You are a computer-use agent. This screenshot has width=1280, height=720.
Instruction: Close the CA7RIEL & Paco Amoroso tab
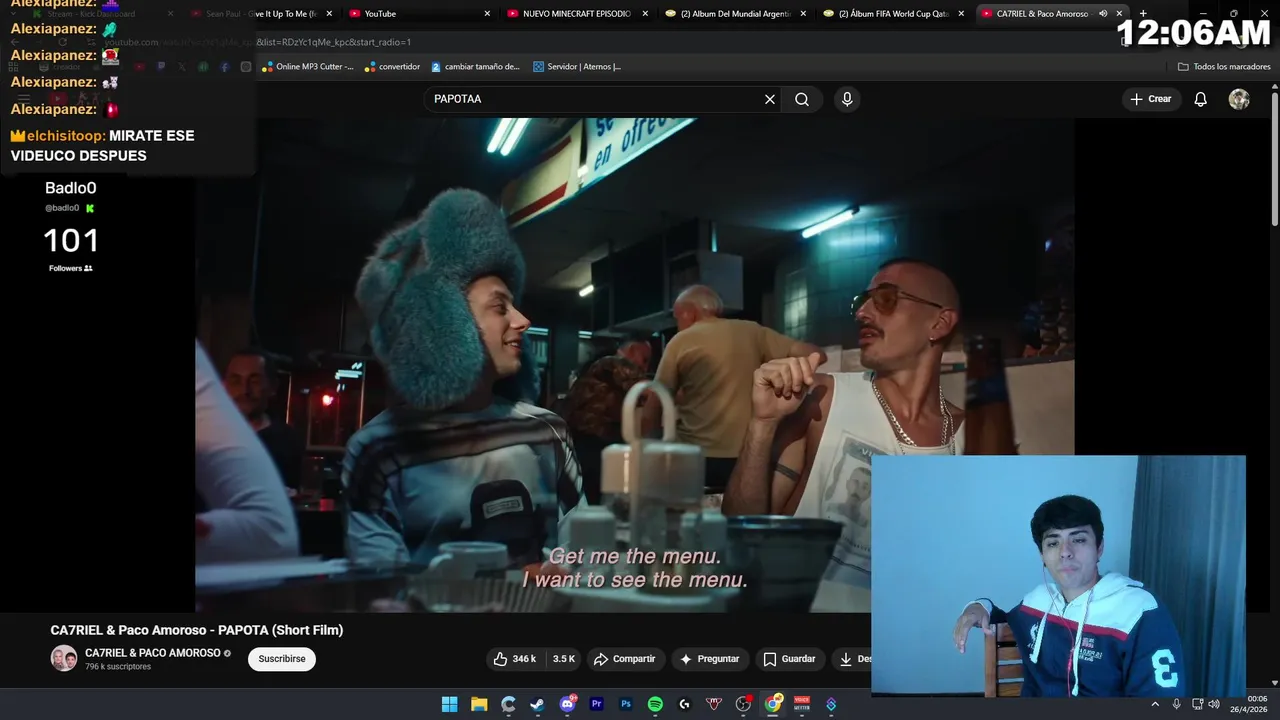click(1119, 14)
